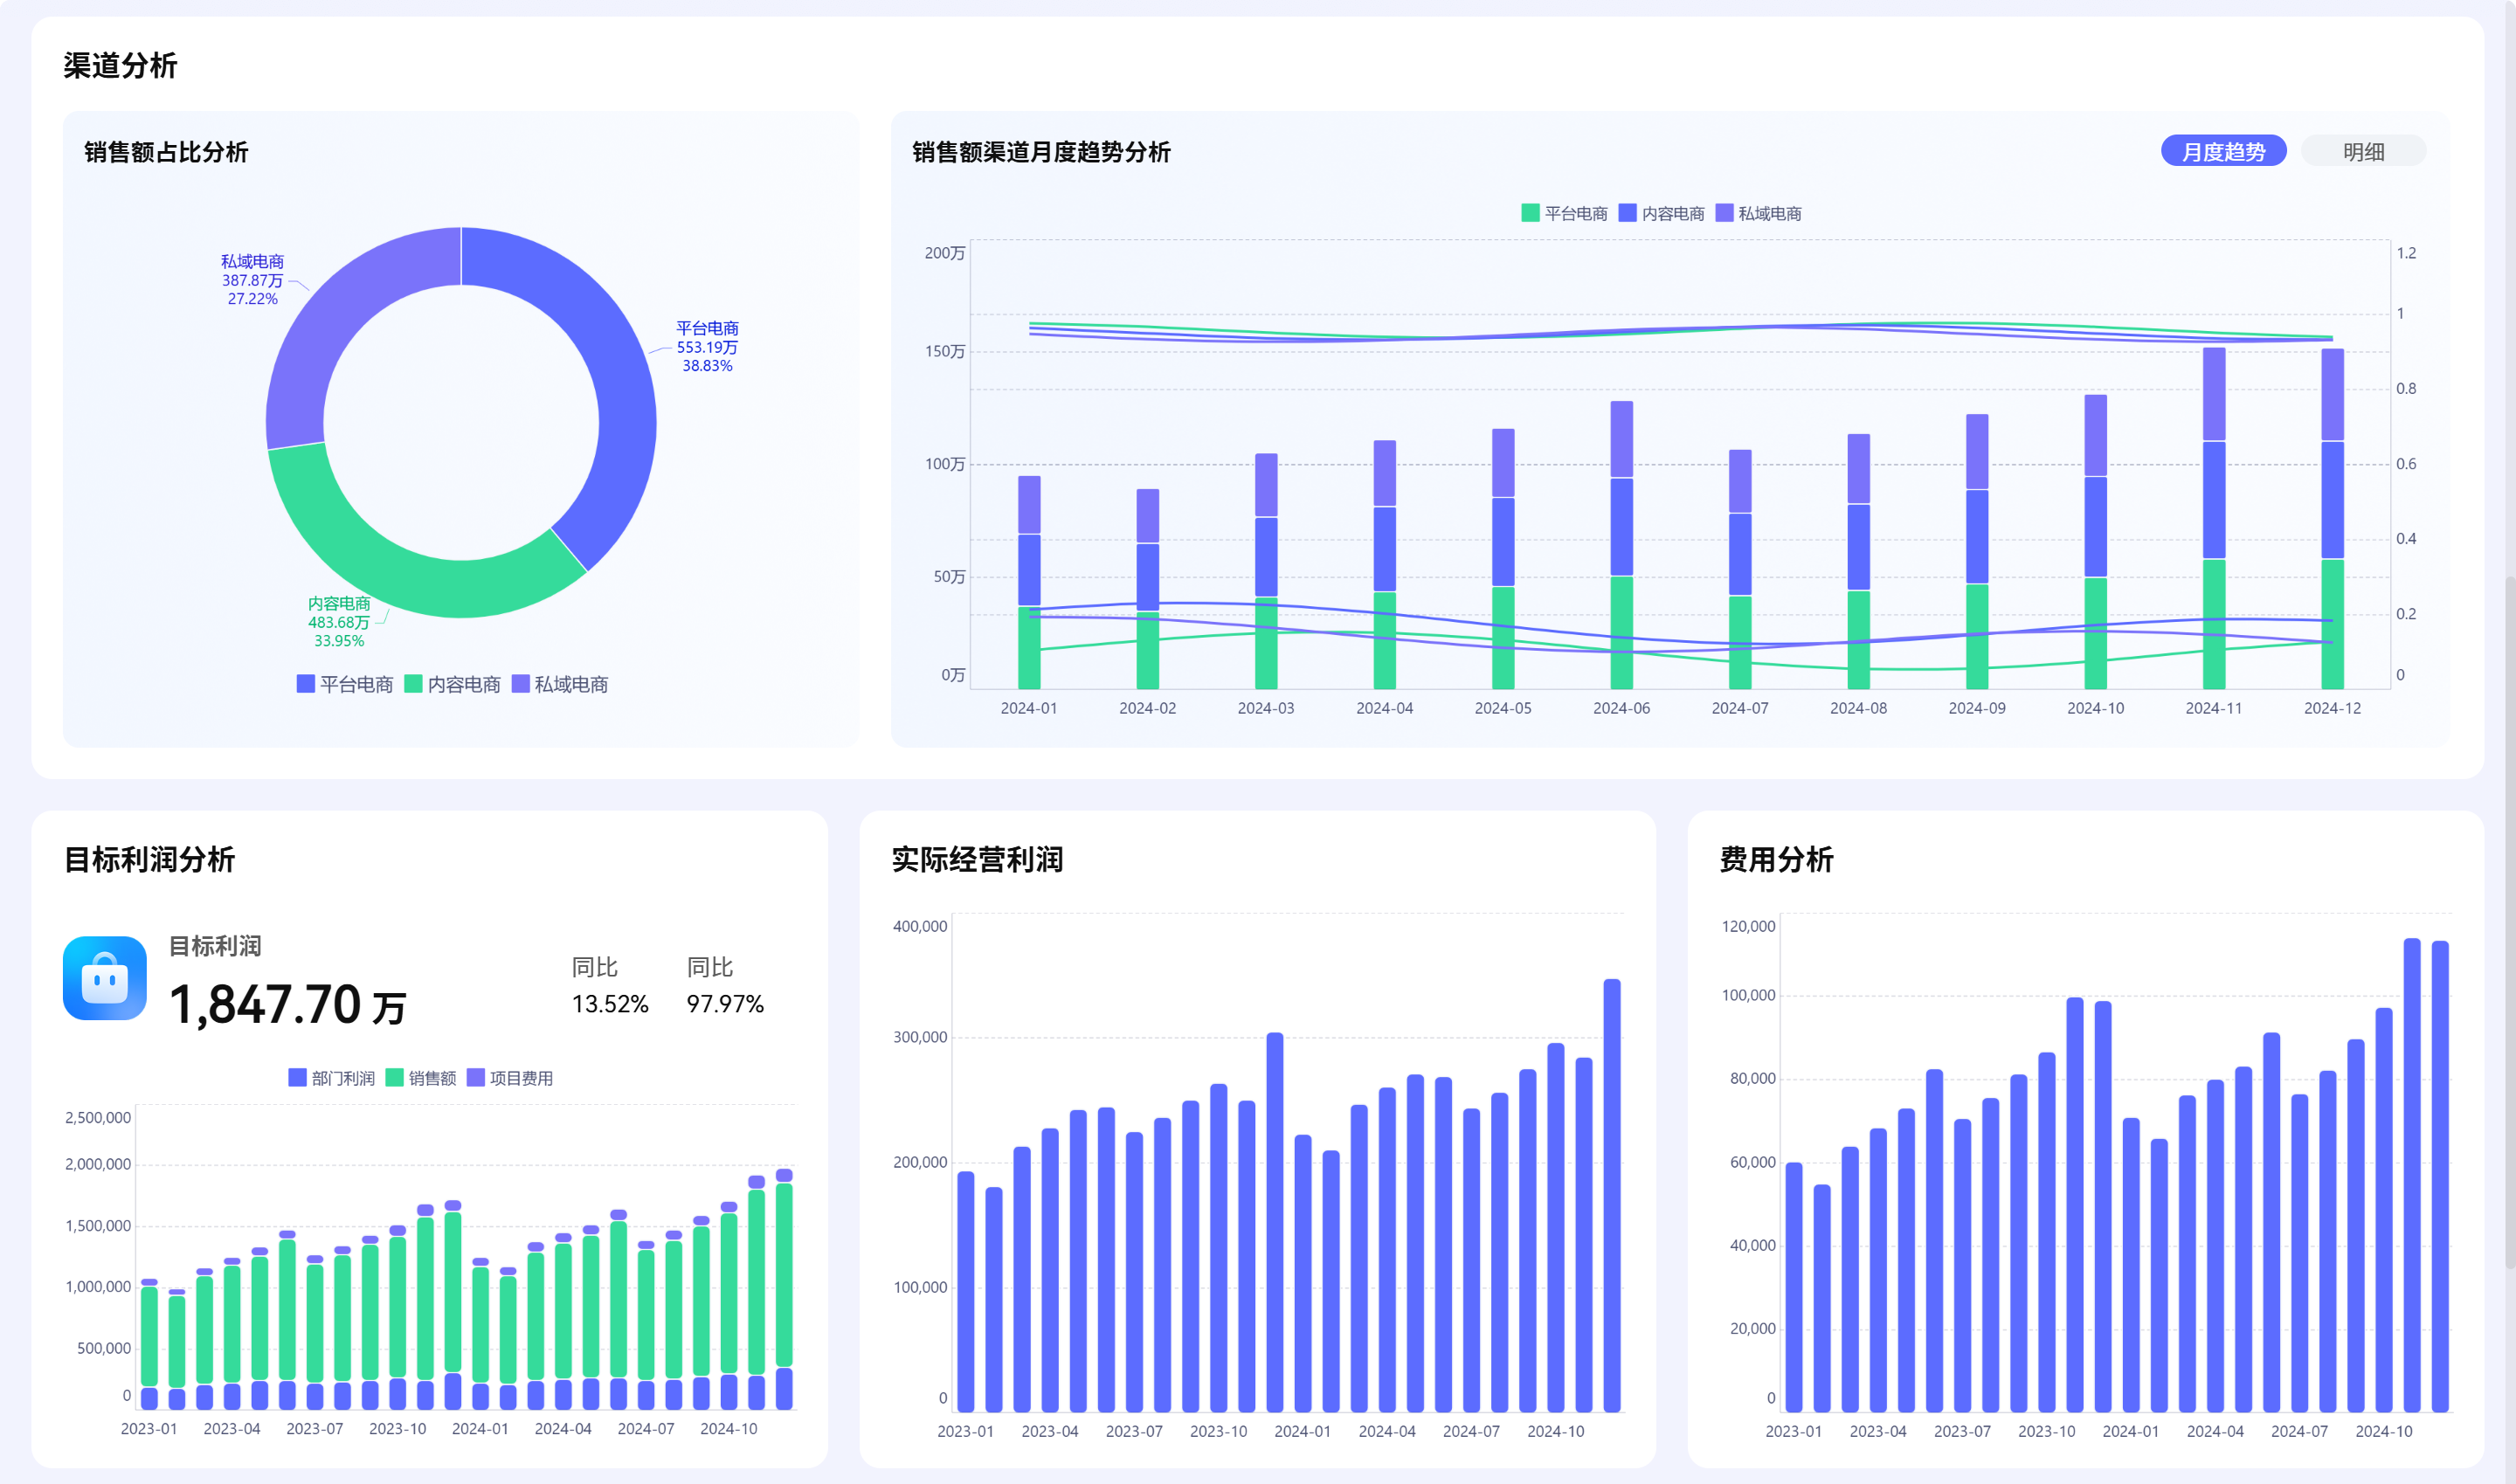Switch to the 月度趋势 tab
The image size is (2516, 1484).
[2223, 151]
